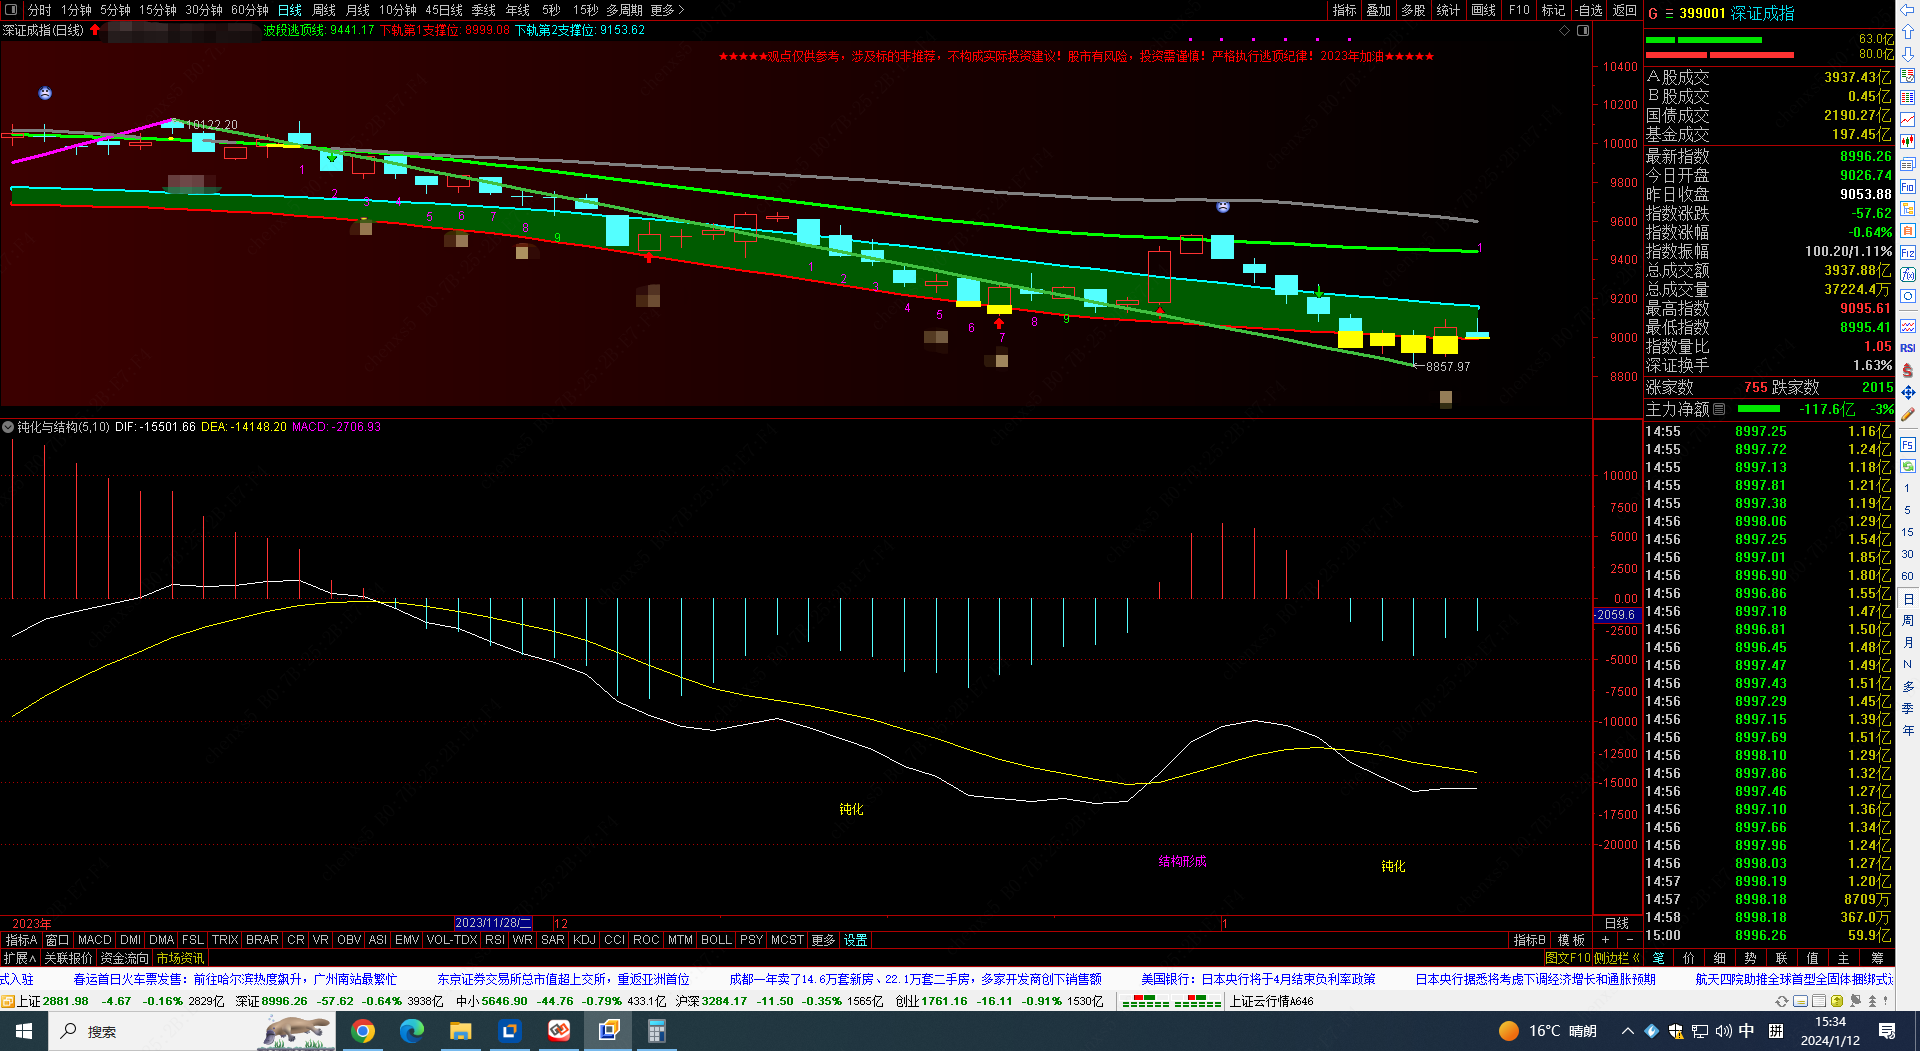Toggle the 年 yearly period in right sidebar
1920x1051 pixels.
point(1908,730)
